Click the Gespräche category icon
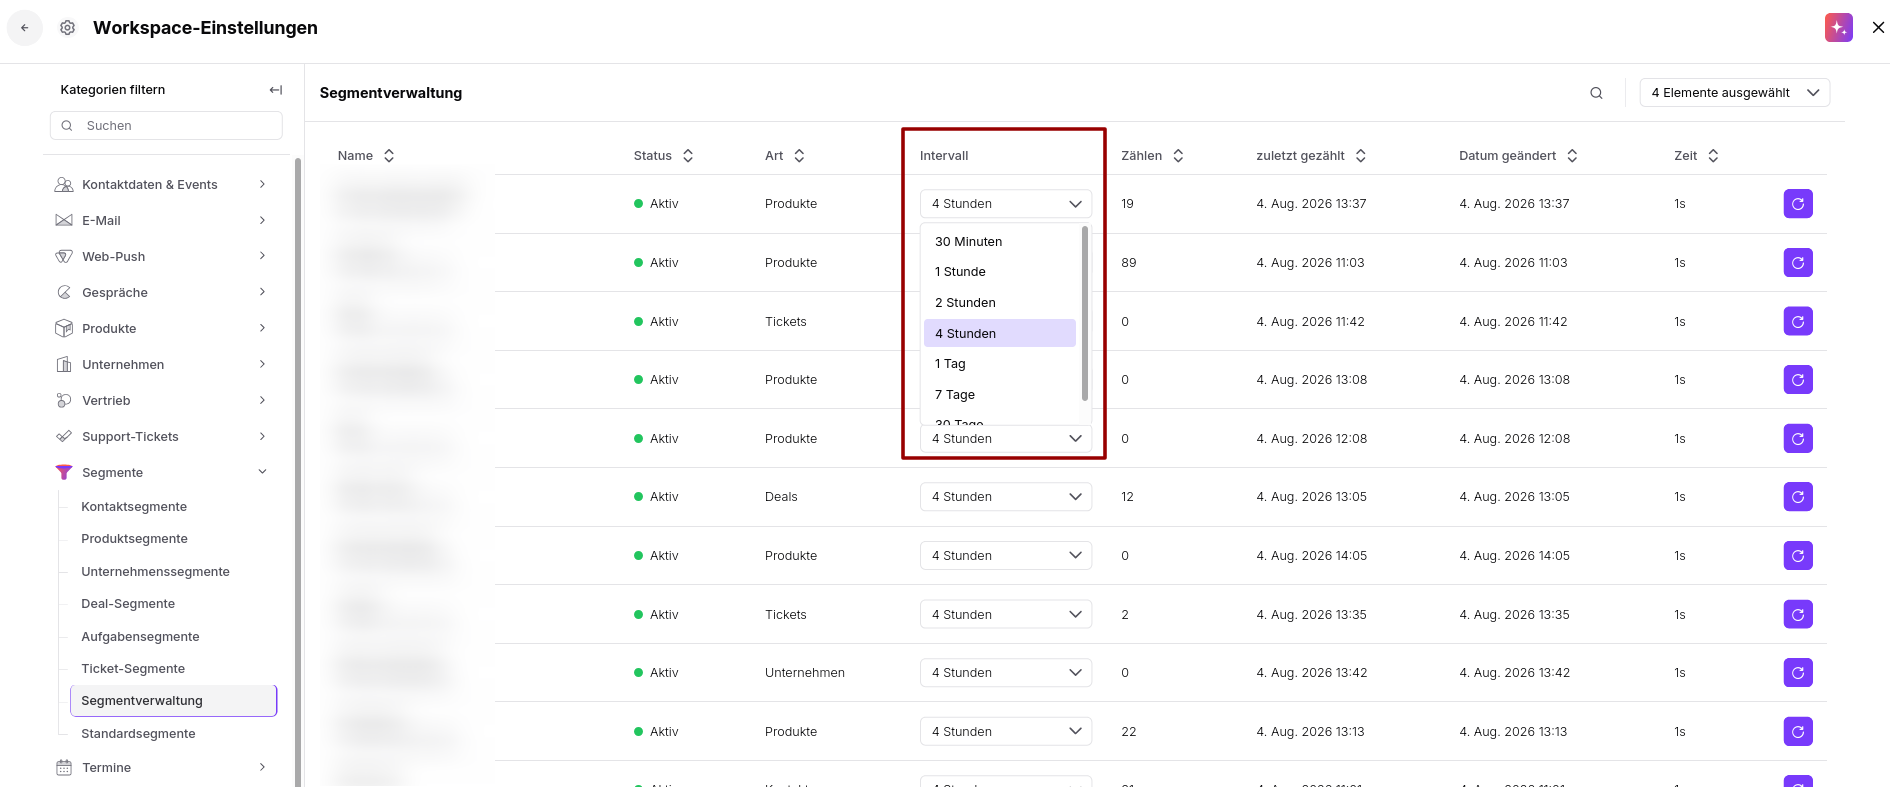This screenshot has height=787, width=1890. pos(64,293)
